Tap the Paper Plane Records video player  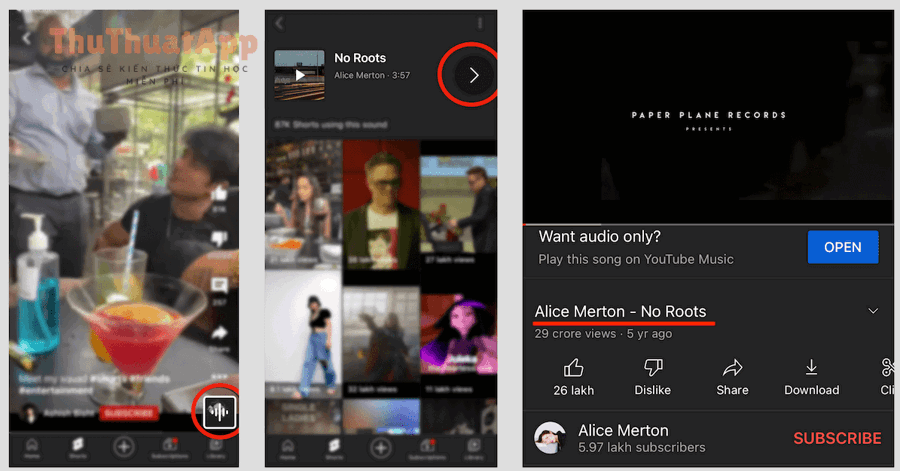tap(708, 116)
